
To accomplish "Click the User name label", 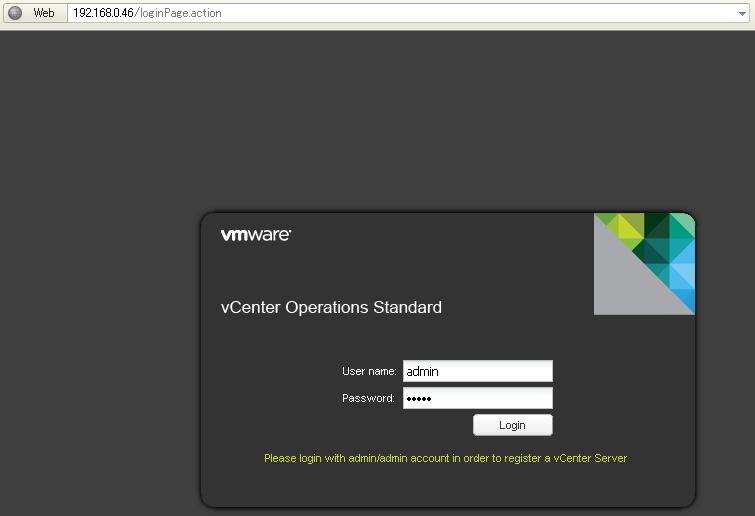I will click(x=369, y=371).
